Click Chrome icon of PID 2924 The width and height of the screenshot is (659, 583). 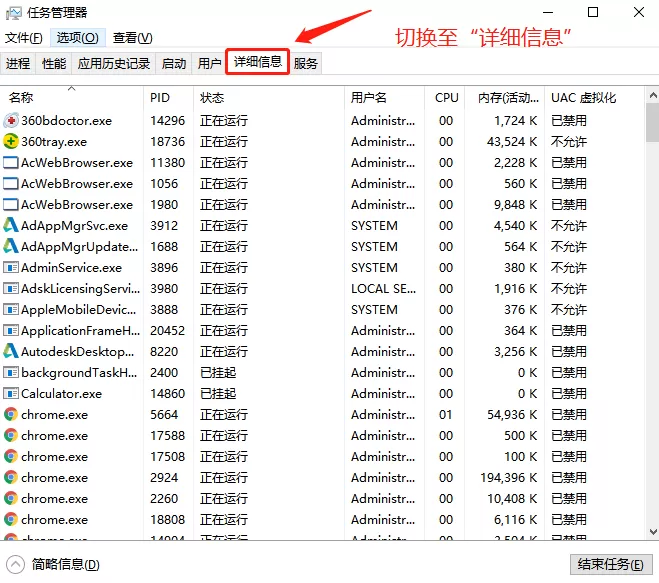[x=11, y=477]
